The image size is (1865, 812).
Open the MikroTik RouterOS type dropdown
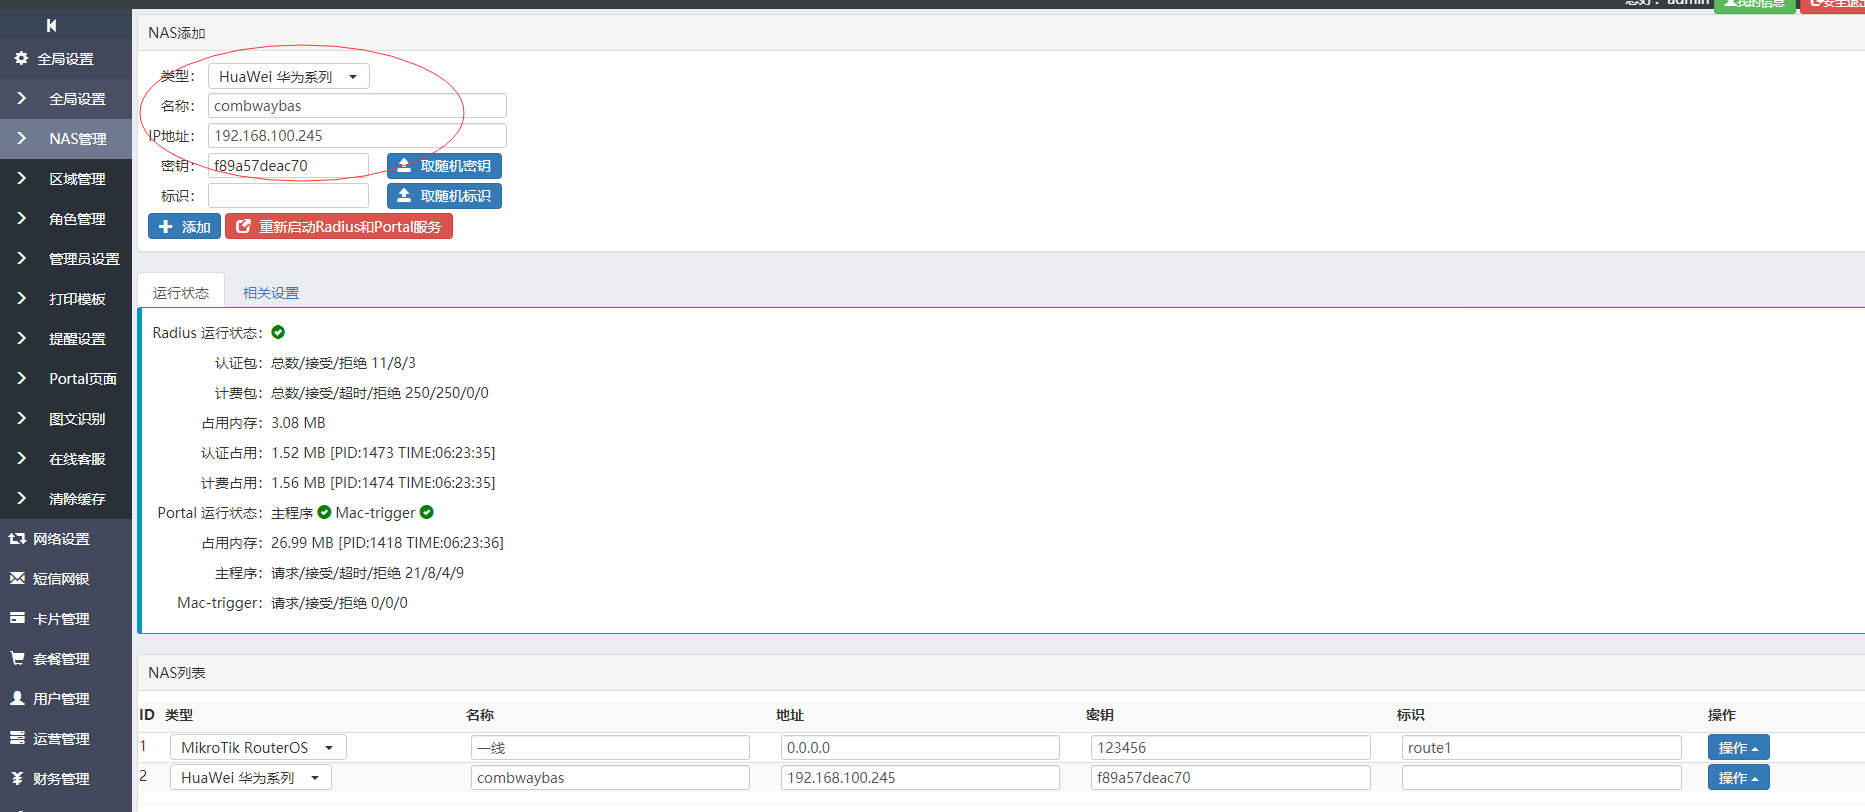click(x=257, y=748)
